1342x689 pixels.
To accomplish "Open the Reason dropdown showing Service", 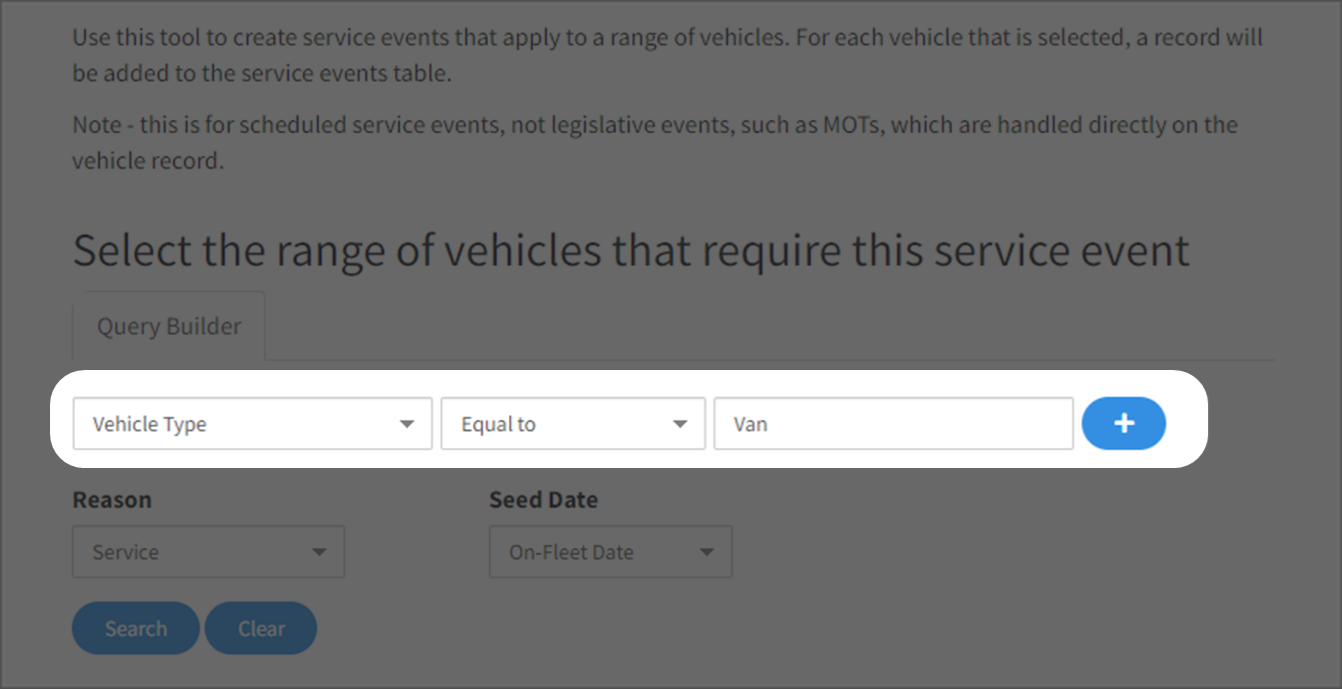I will pyautogui.click(x=208, y=552).
